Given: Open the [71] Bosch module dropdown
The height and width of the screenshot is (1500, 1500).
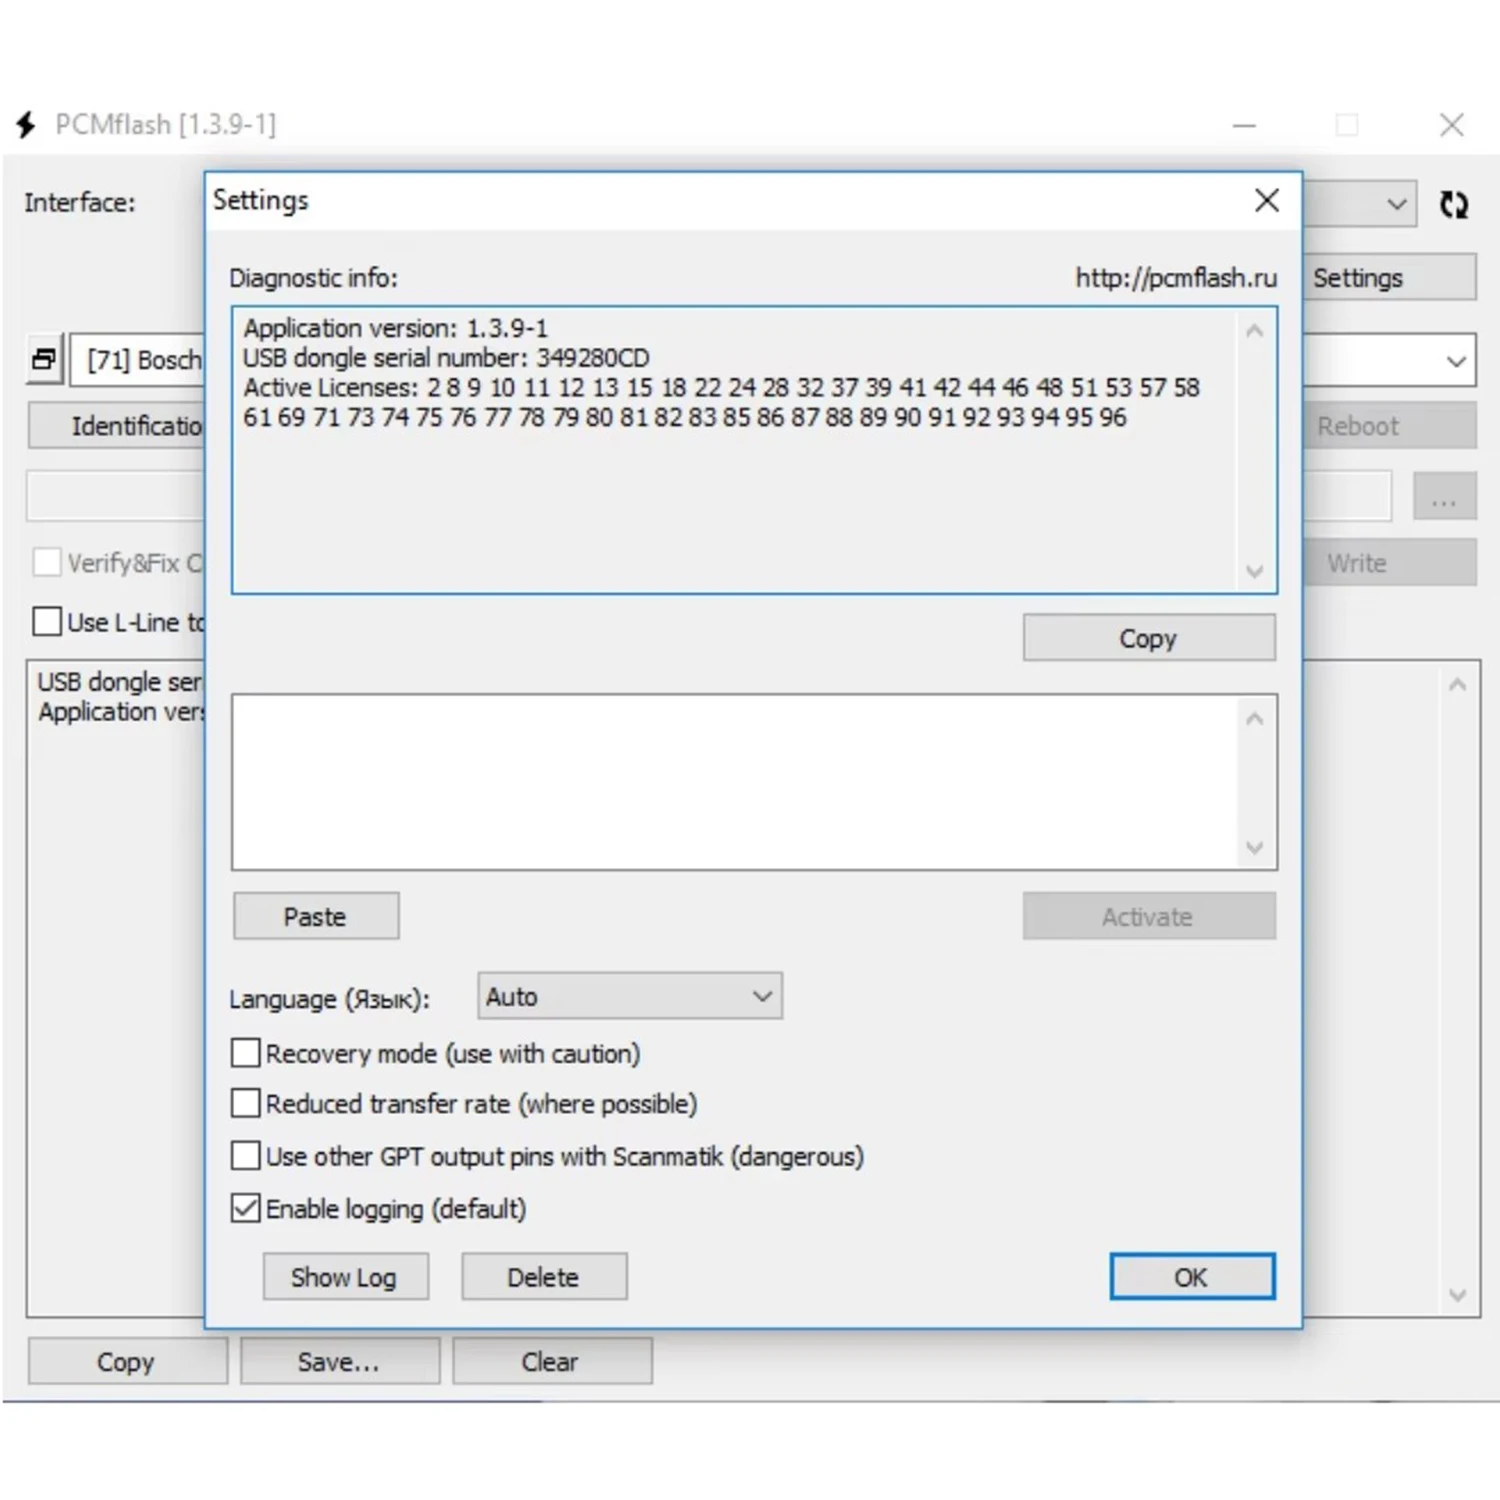Looking at the screenshot, I should click(1457, 360).
